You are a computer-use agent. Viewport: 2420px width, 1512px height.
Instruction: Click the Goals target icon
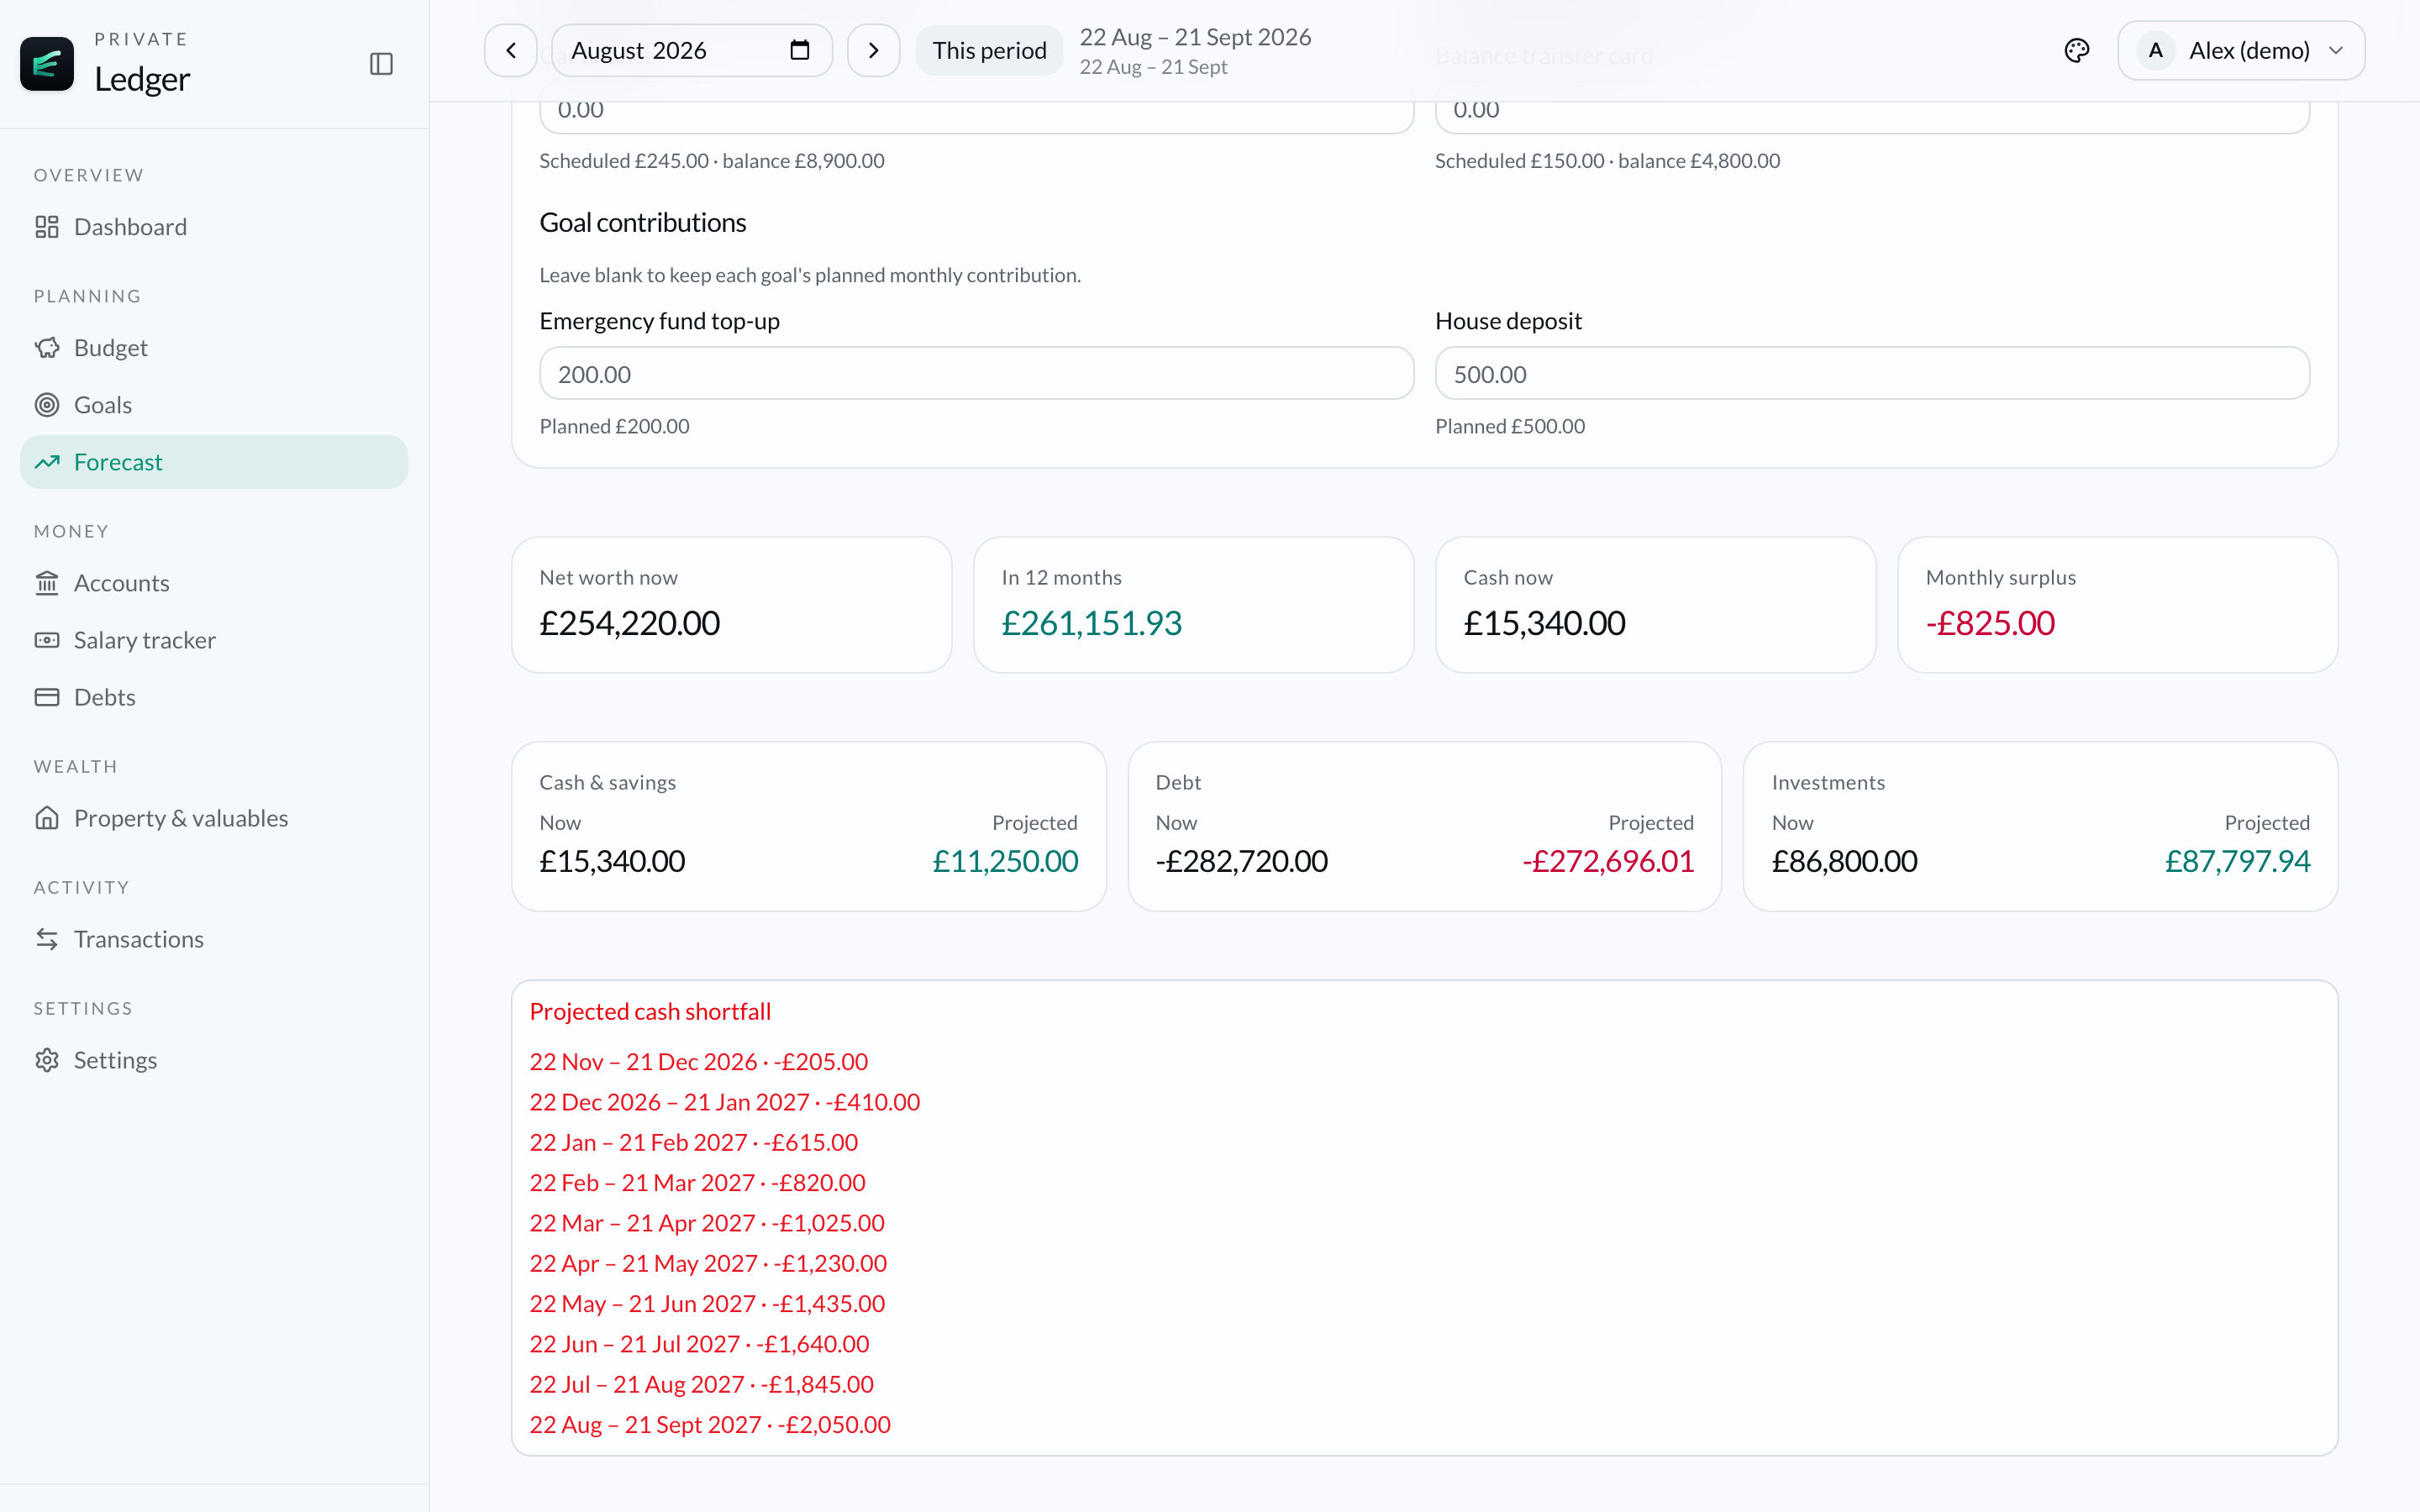pos(47,405)
